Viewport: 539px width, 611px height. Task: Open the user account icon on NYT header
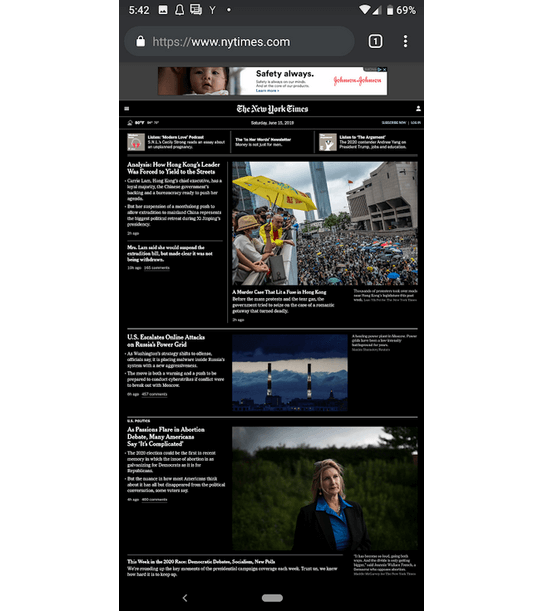[418, 109]
